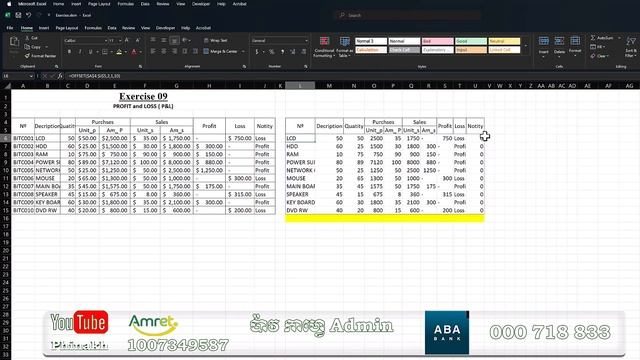Open Conditional Formatting
The image size is (640, 360).
(x=324, y=47)
